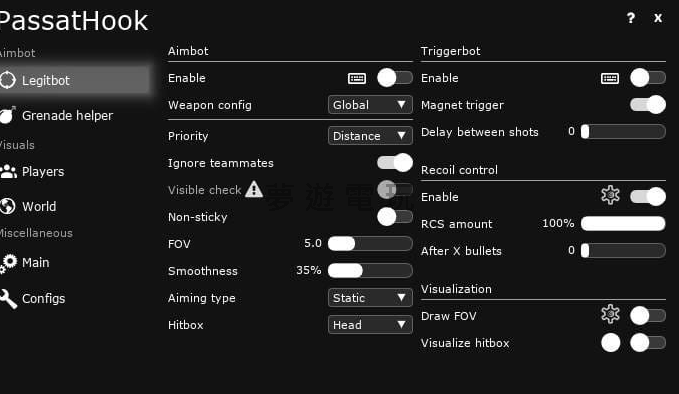Pick the Visualize hitbox white color swatch
This screenshot has height=394, width=679.
click(611, 342)
